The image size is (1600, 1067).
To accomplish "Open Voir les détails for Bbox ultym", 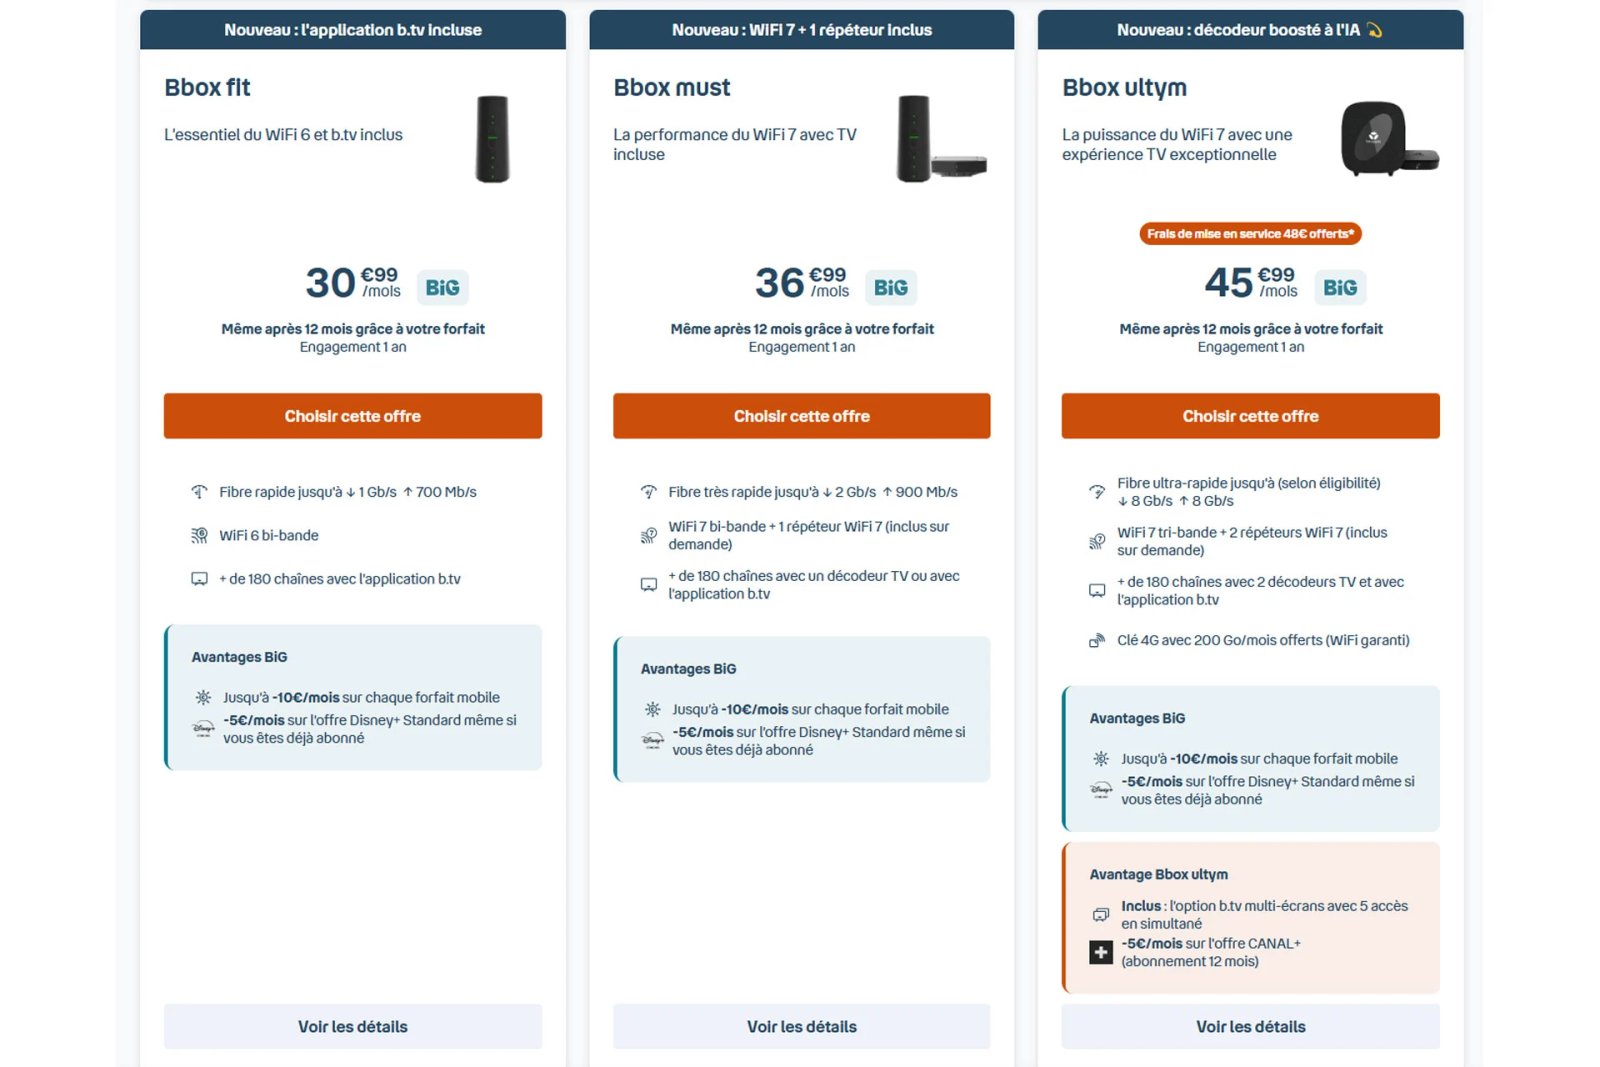I will (x=1250, y=1027).
